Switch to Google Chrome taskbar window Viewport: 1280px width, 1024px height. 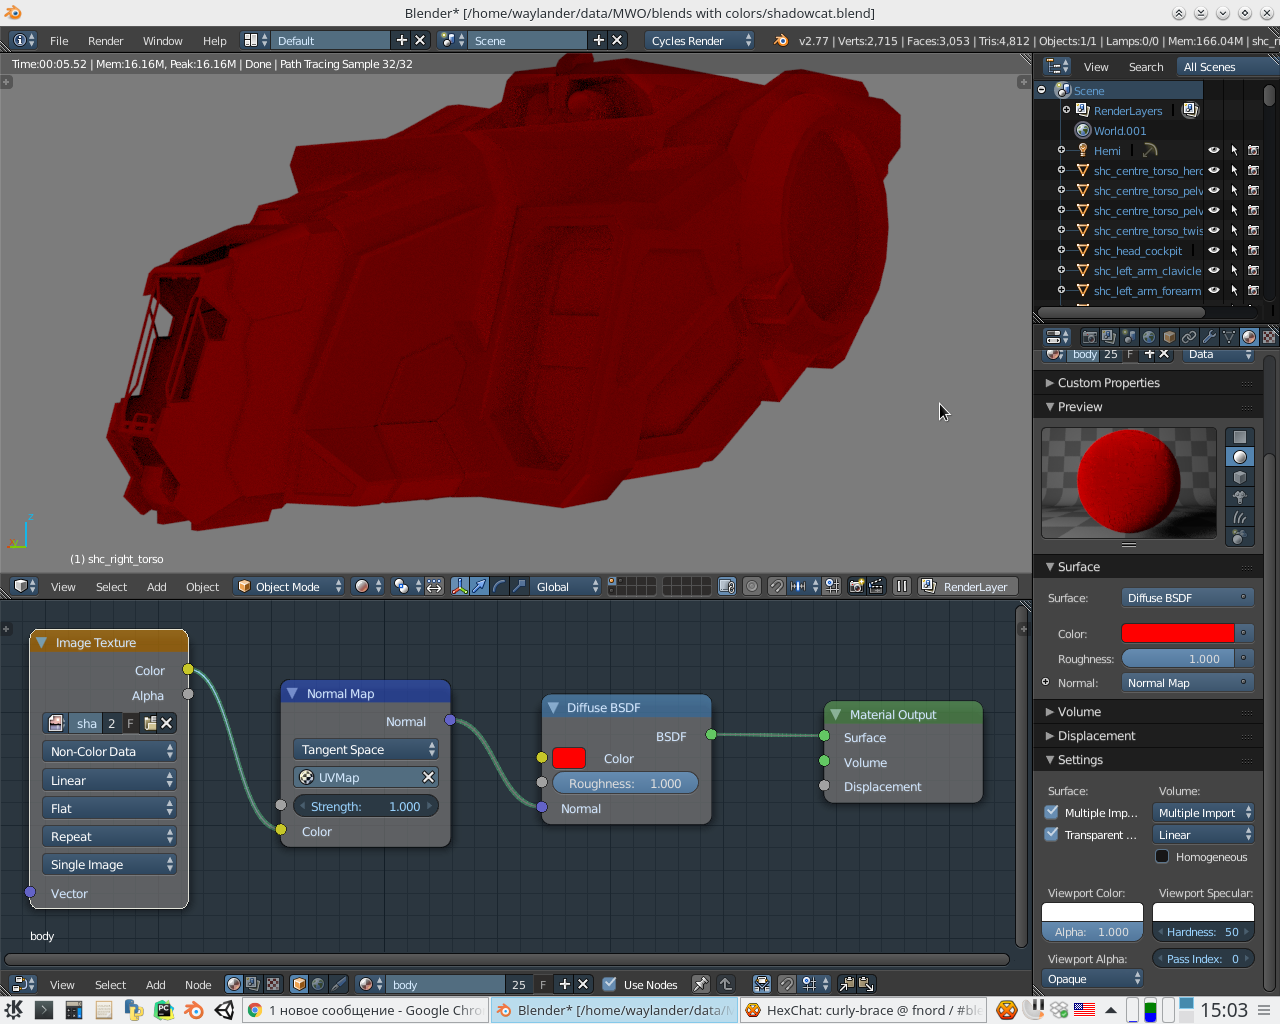click(x=365, y=1010)
